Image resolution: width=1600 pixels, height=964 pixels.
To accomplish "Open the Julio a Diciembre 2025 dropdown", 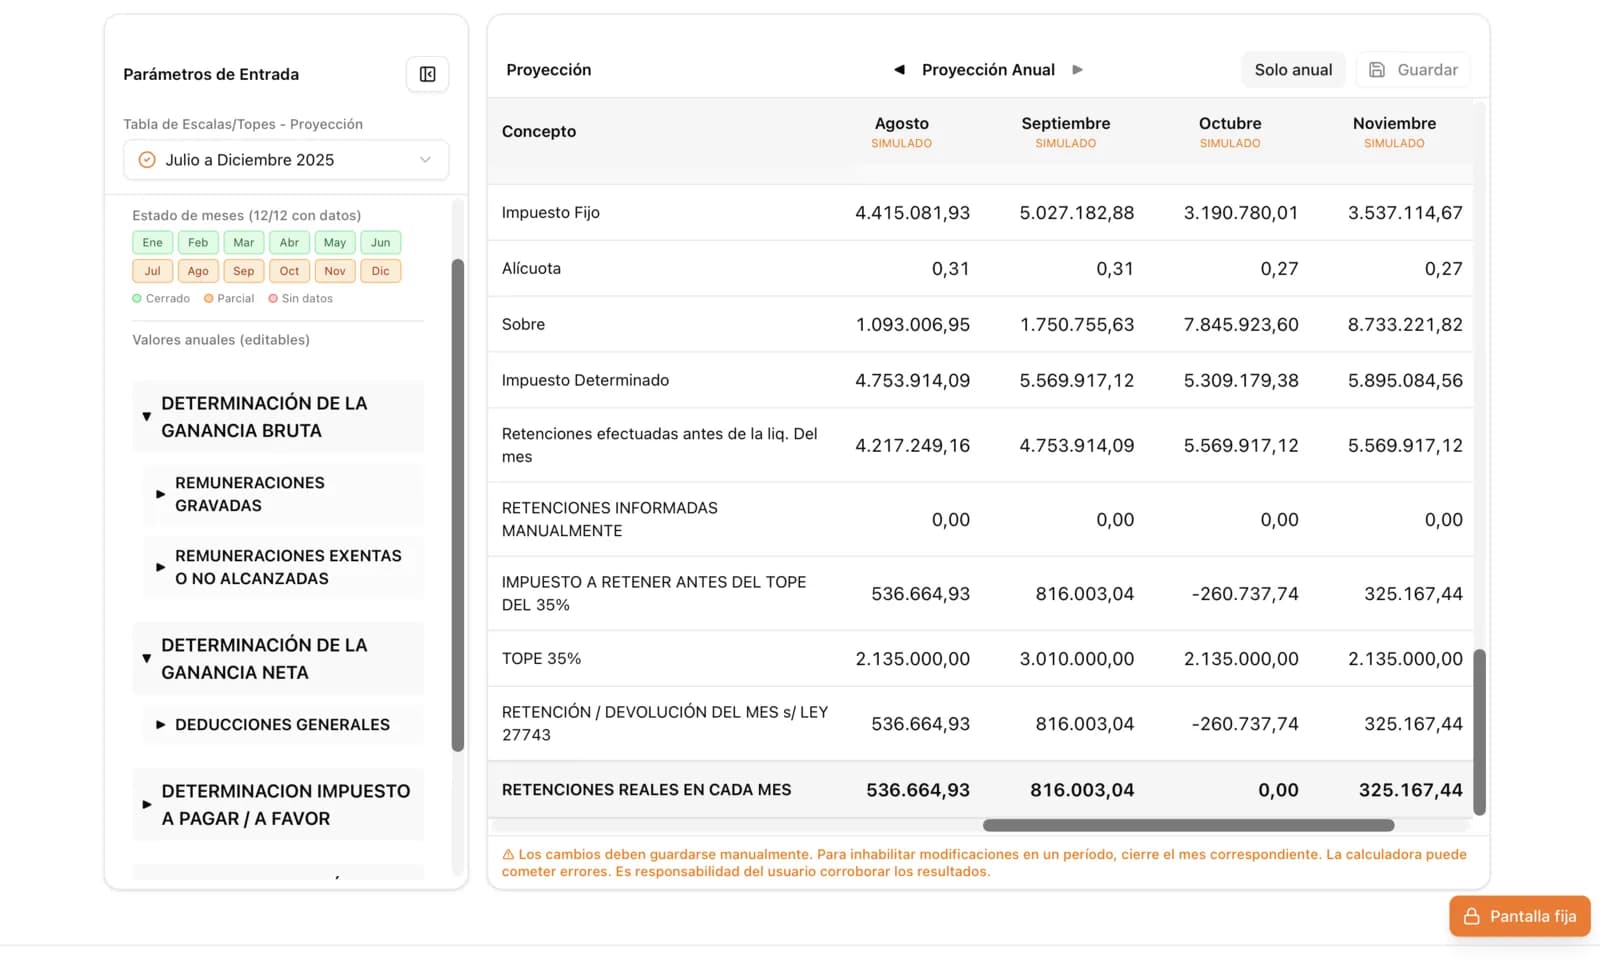I will coord(286,160).
